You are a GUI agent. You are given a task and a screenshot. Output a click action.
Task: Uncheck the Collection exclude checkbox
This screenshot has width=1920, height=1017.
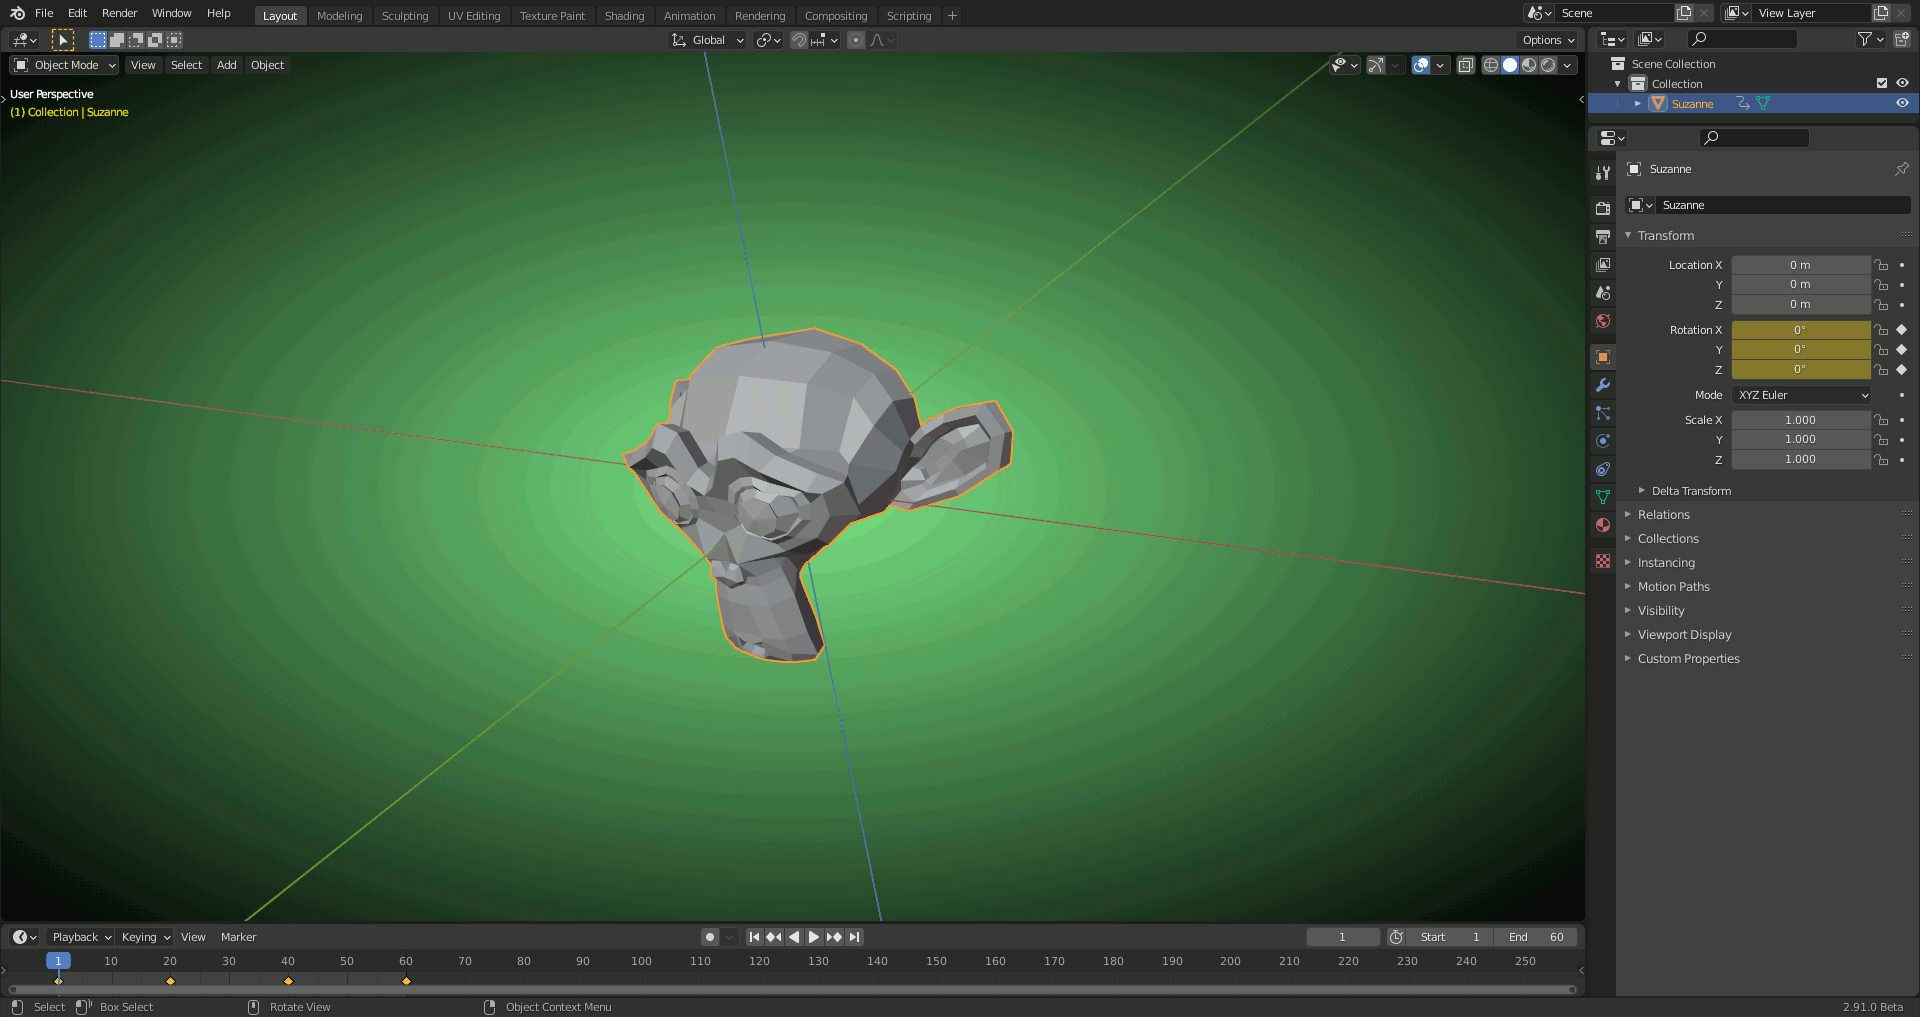(x=1881, y=83)
